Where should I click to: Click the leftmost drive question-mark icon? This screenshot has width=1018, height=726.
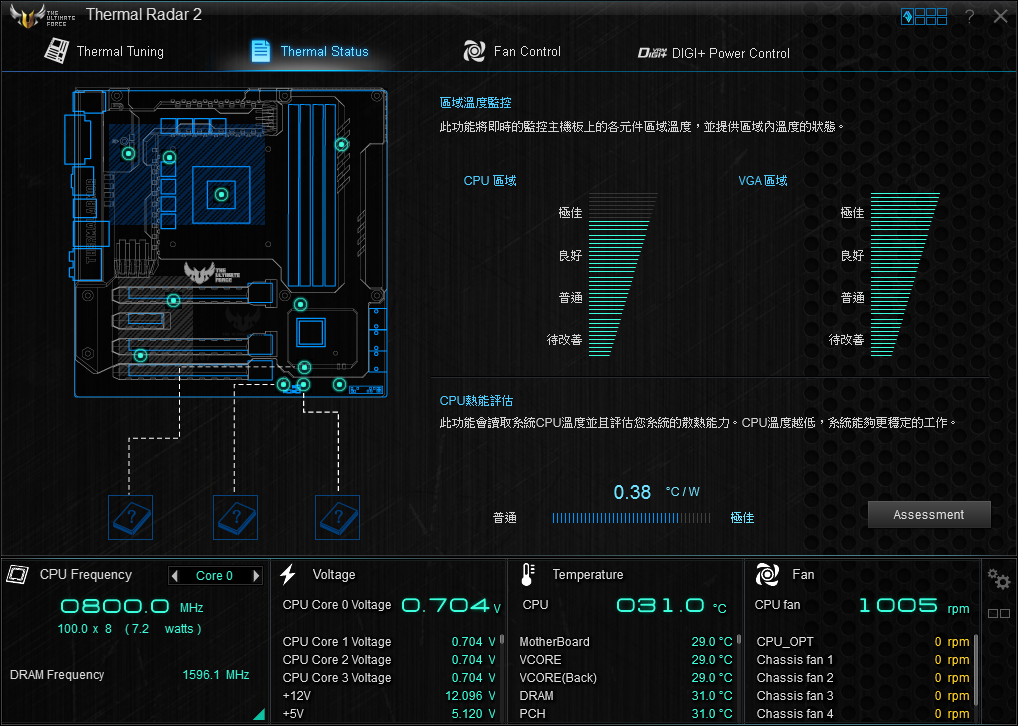pyautogui.click(x=130, y=517)
